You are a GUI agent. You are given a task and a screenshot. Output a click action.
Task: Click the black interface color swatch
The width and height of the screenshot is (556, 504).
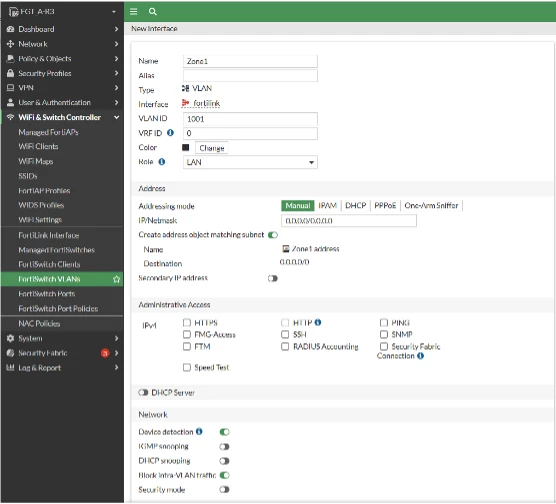[x=185, y=148]
